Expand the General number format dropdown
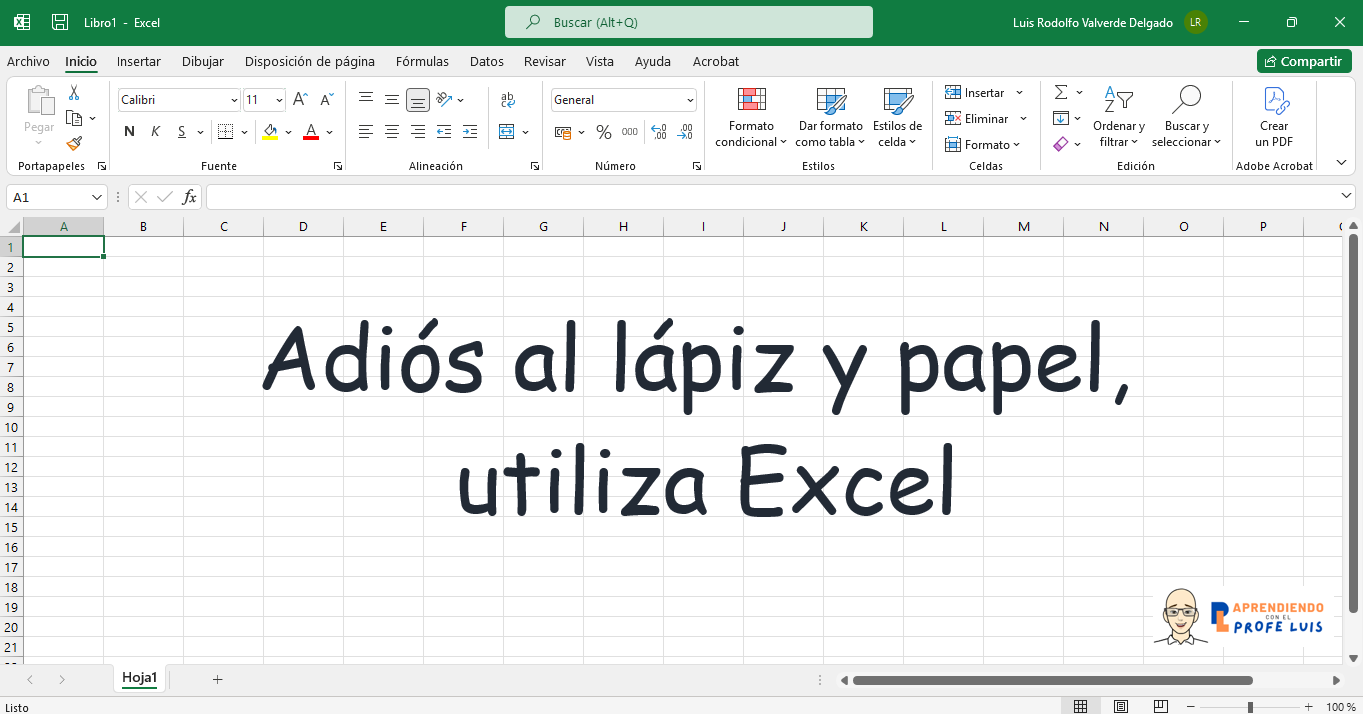Image resolution: width=1363 pixels, height=714 pixels. pos(690,100)
